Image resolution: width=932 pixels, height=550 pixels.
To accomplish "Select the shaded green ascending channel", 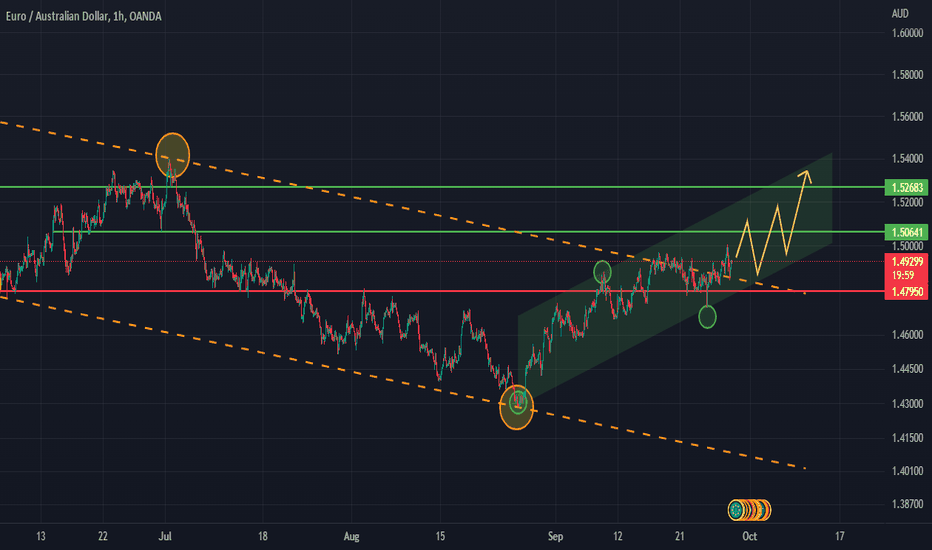I will 675,276.
